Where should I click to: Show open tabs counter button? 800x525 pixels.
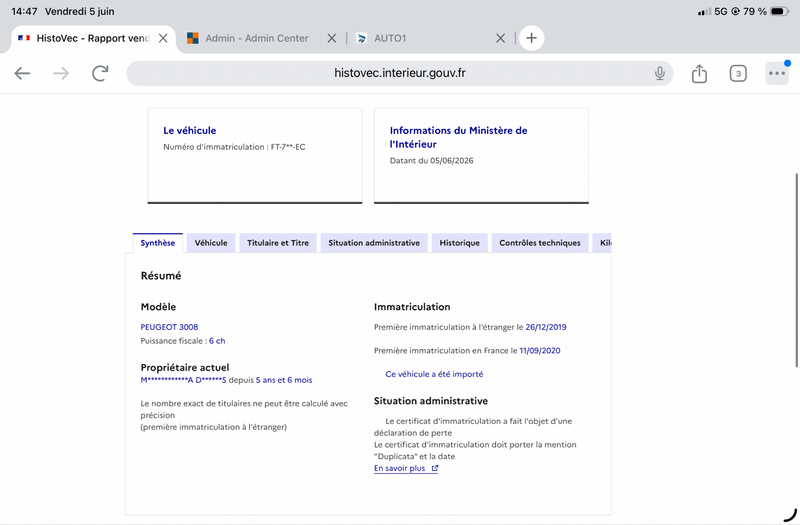(x=738, y=73)
